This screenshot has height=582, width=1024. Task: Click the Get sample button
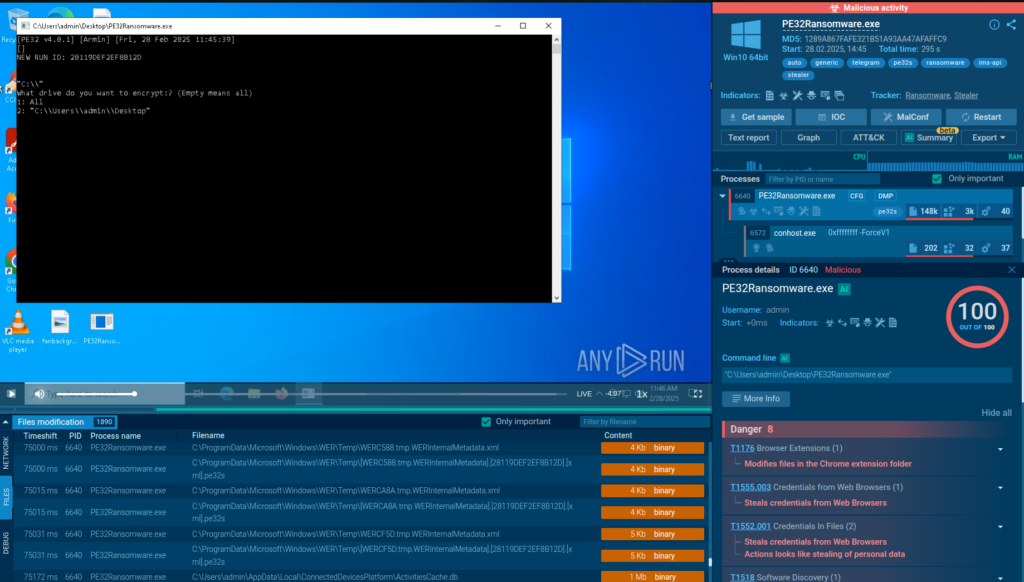pyautogui.click(x=755, y=117)
